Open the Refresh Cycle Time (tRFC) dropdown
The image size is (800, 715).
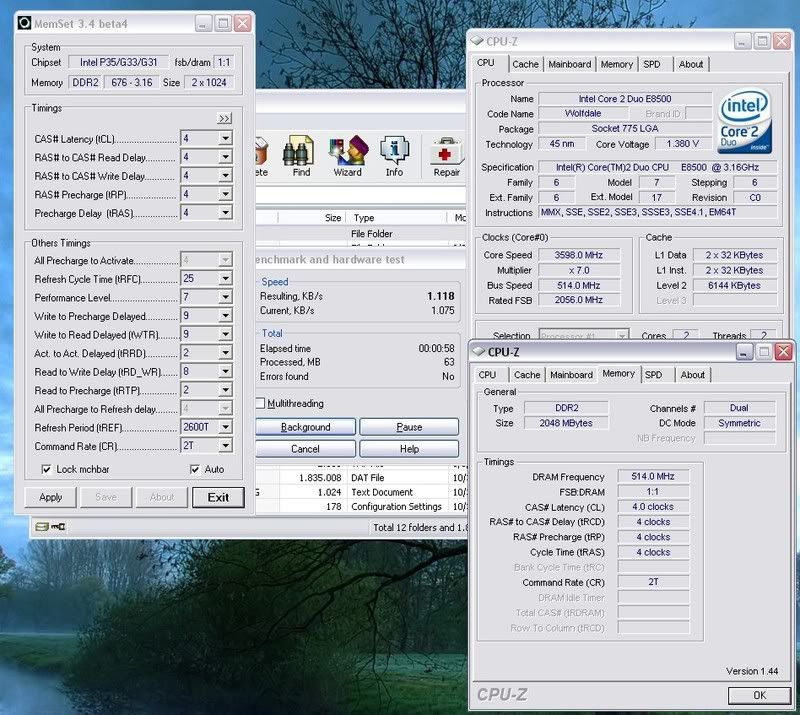pos(225,279)
